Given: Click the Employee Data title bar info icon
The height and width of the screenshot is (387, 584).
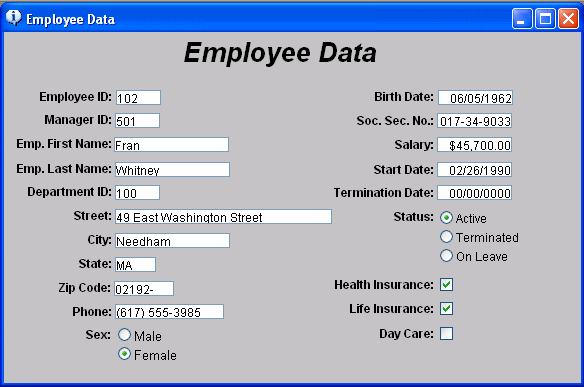Looking at the screenshot, I should pyautogui.click(x=14, y=18).
